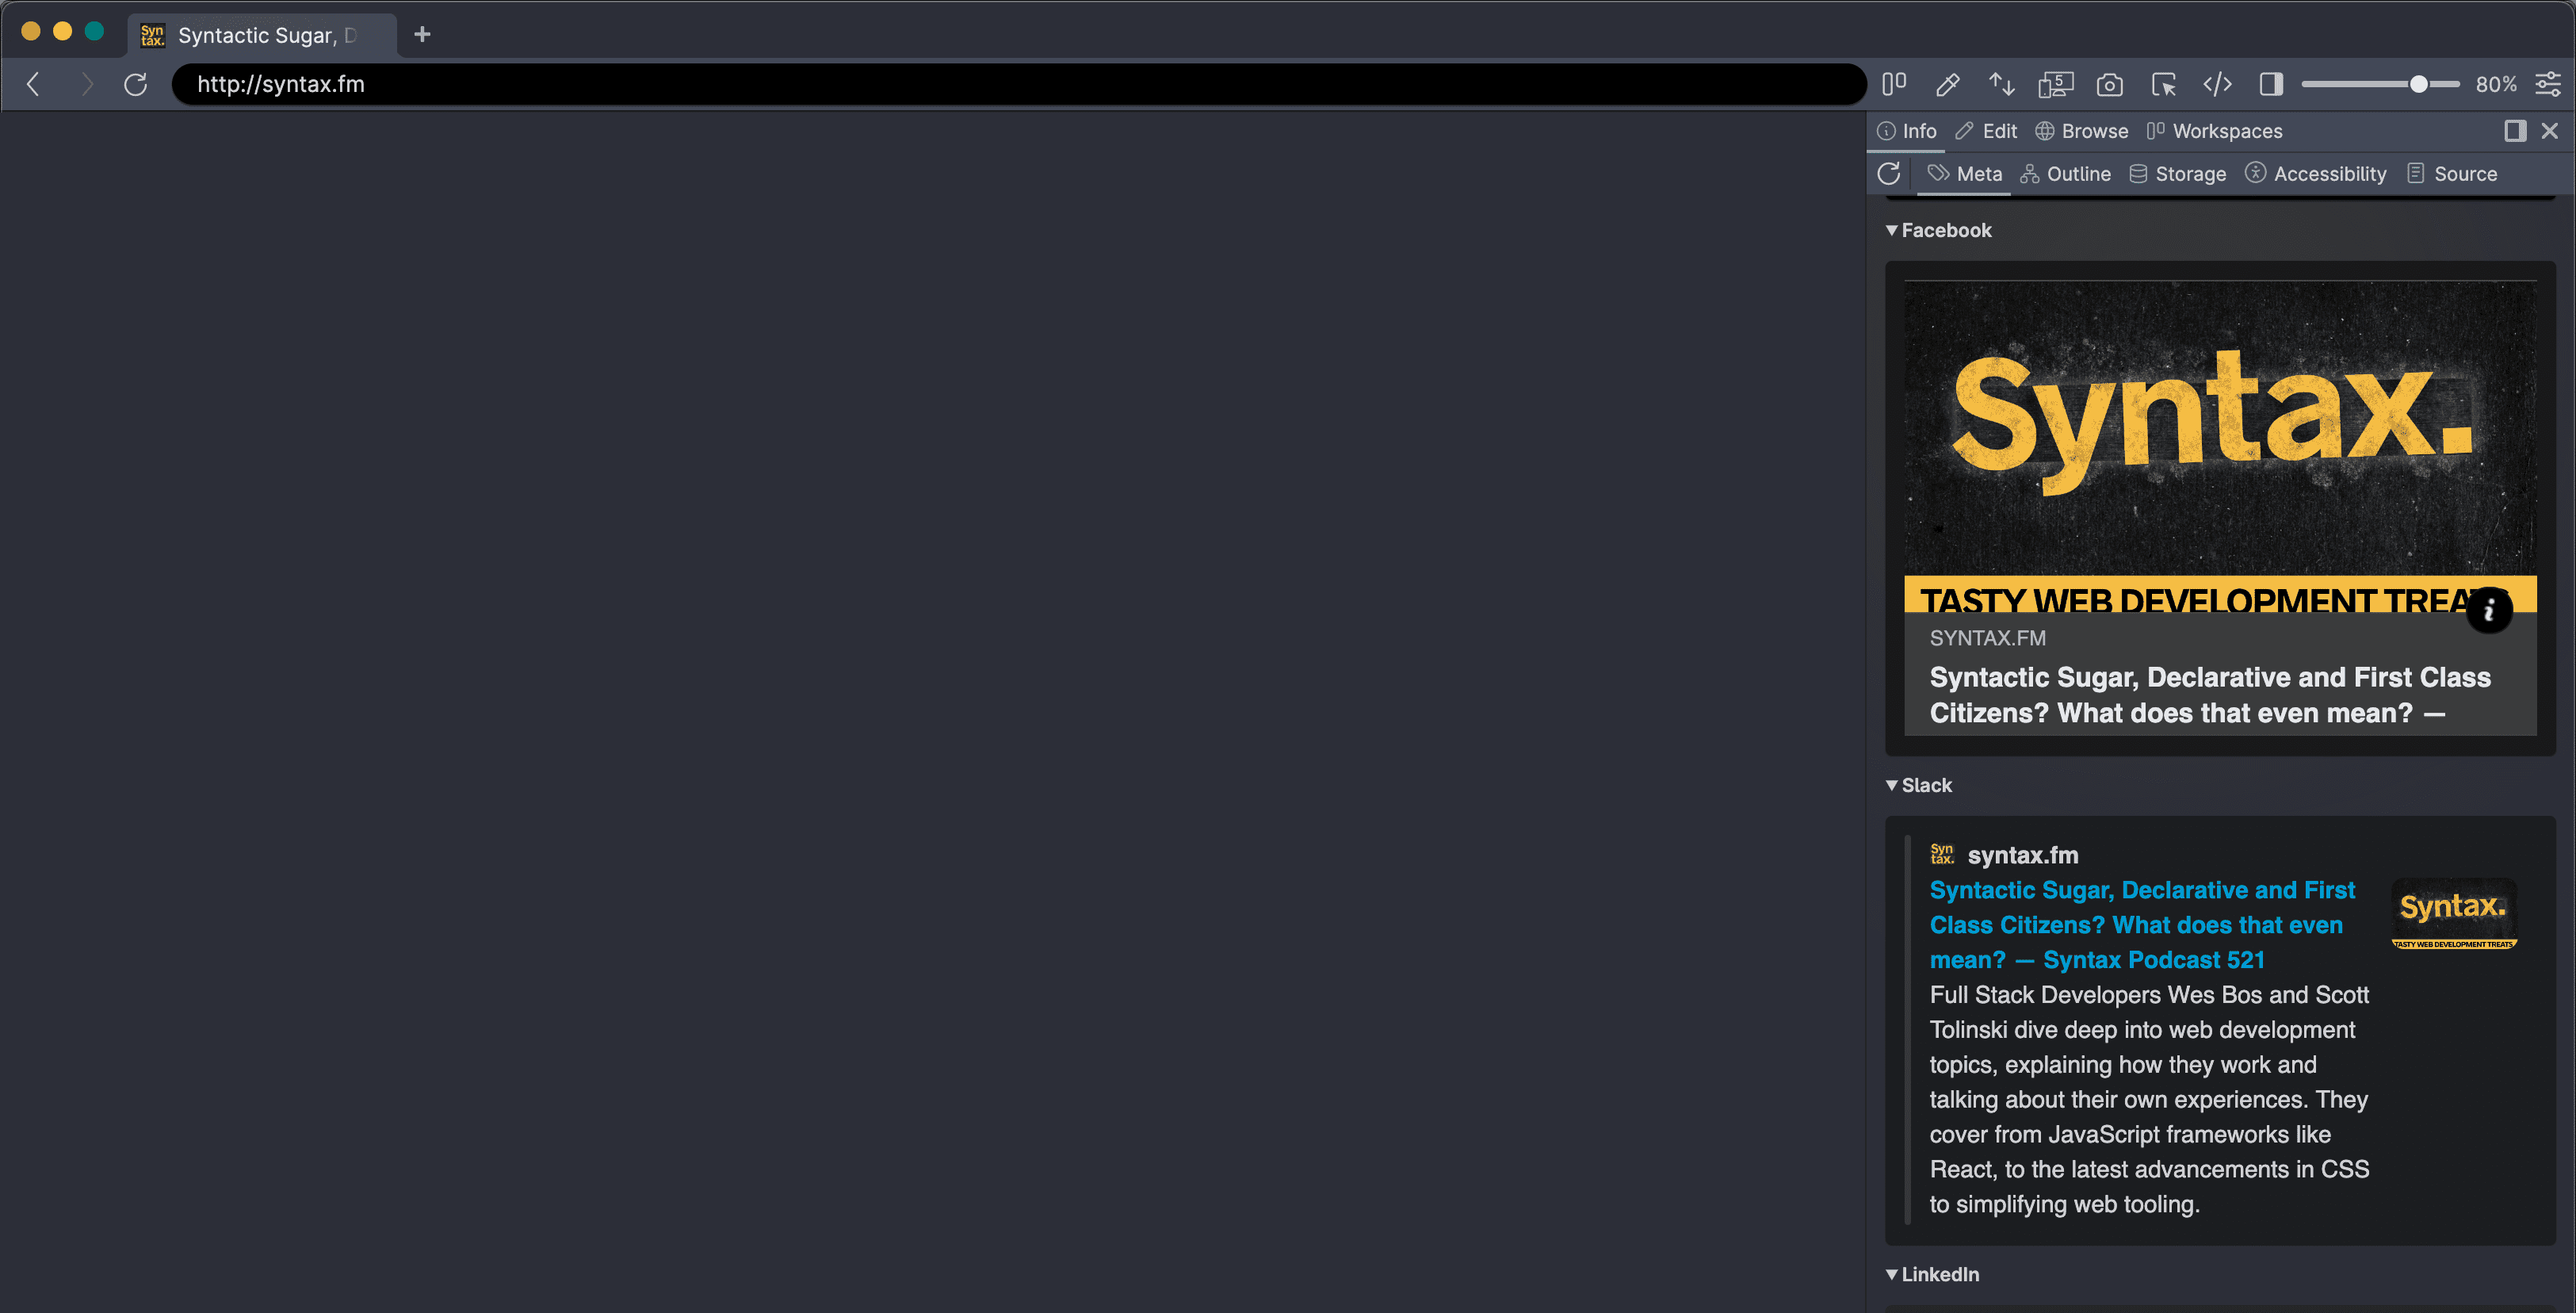Click the SYNTAX.FM domain text

(x=1987, y=638)
